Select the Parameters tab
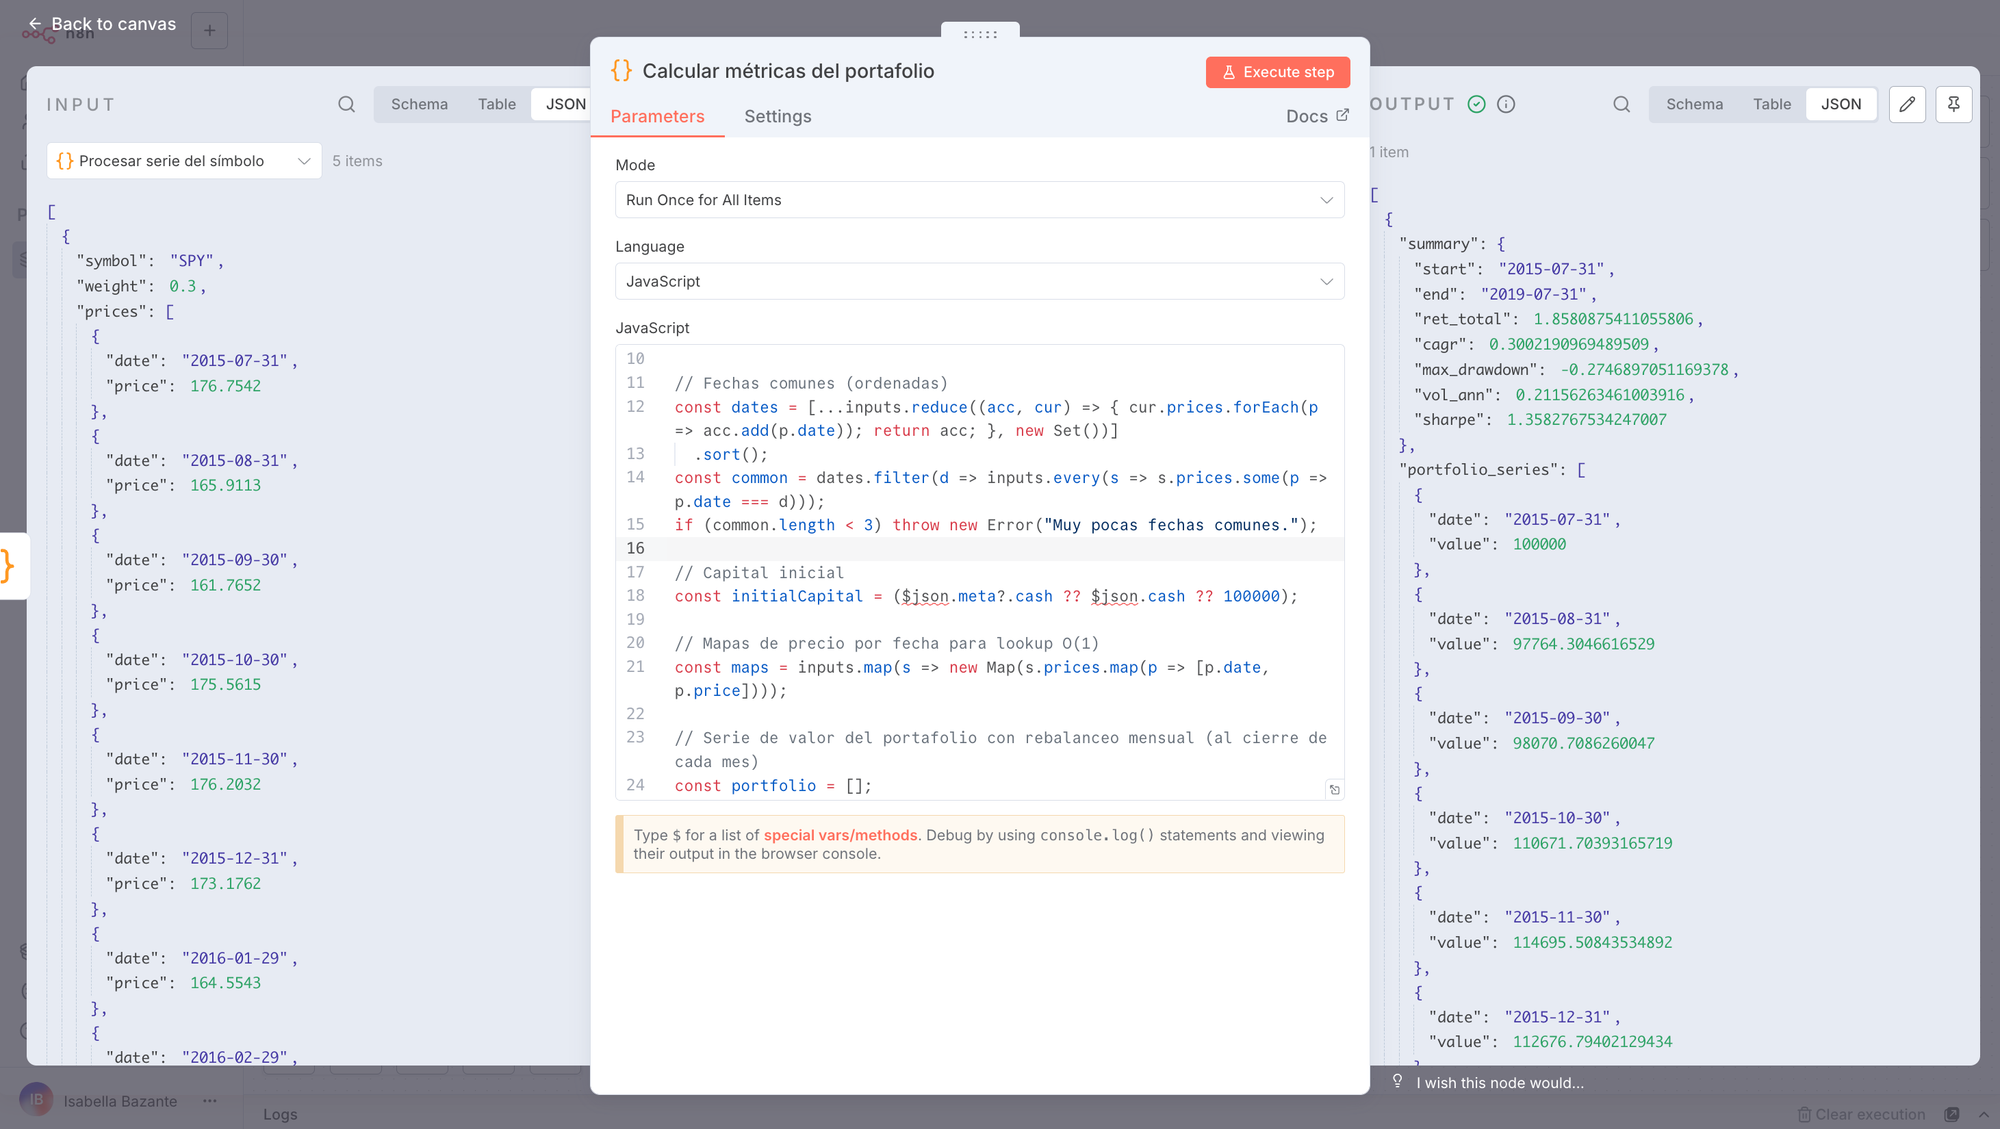Viewport: 2000px width, 1129px height. [x=657, y=117]
